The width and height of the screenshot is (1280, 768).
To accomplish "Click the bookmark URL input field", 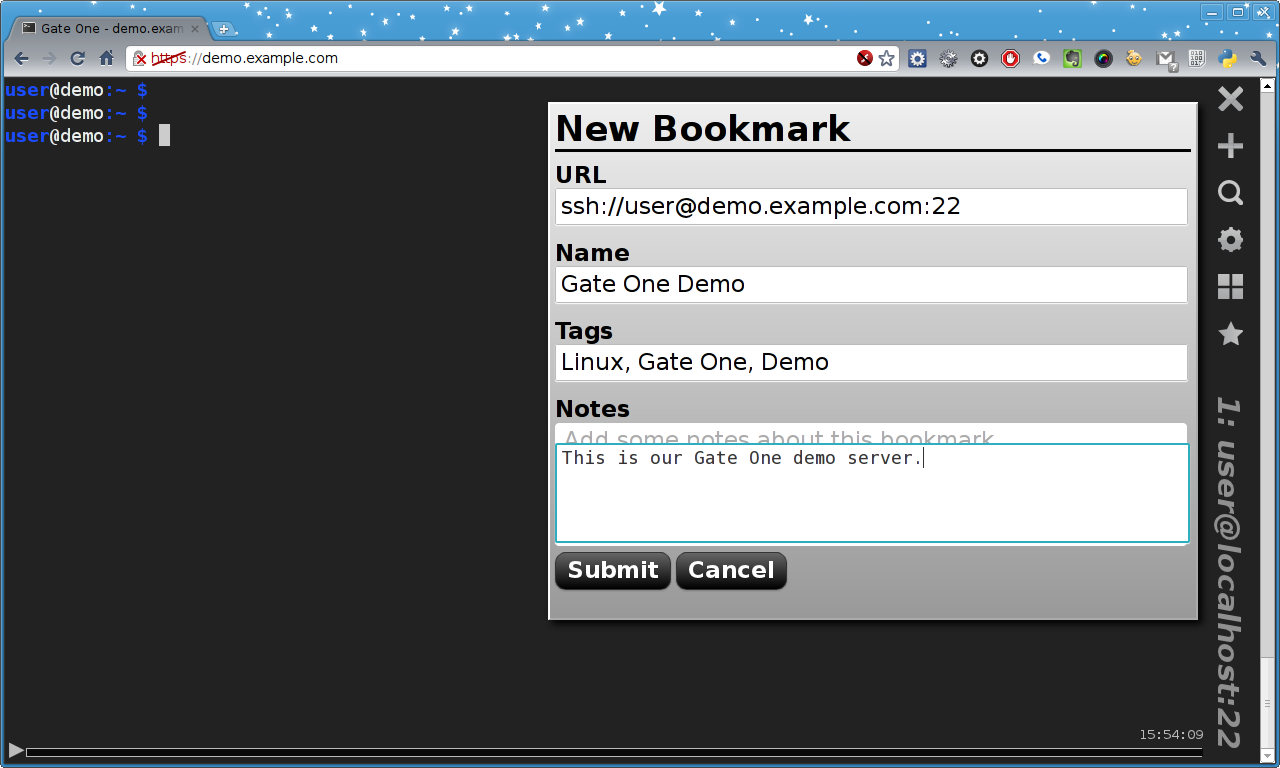I will click(x=871, y=206).
